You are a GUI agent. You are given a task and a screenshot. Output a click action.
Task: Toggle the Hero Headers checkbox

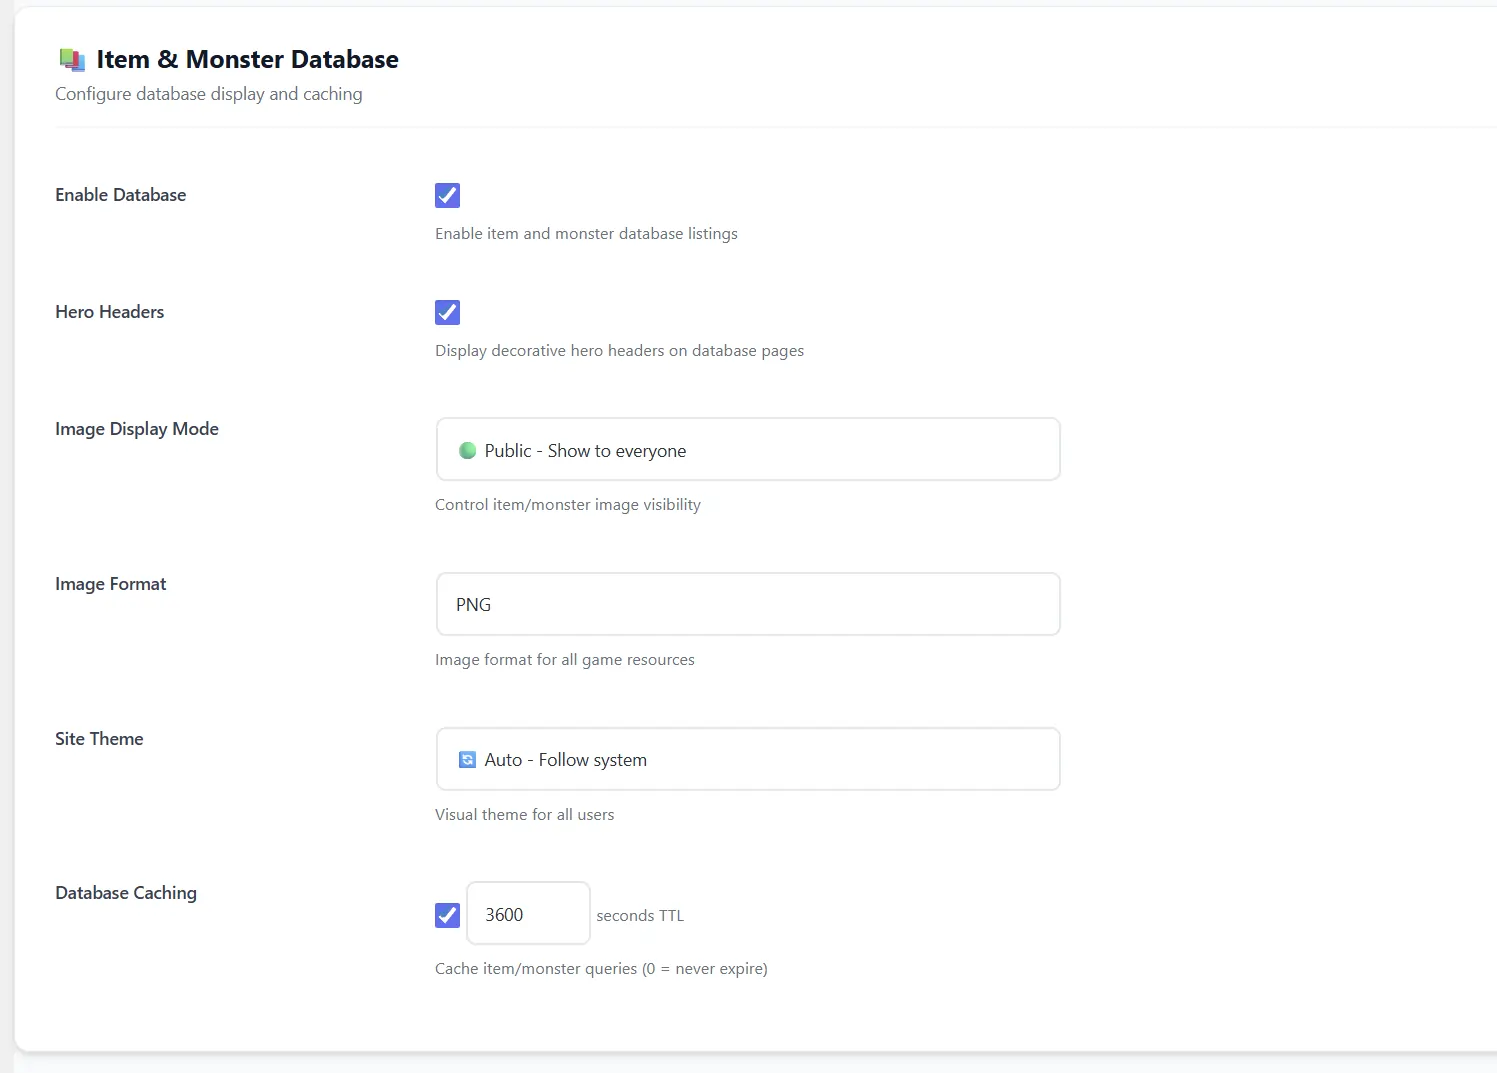(x=447, y=312)
